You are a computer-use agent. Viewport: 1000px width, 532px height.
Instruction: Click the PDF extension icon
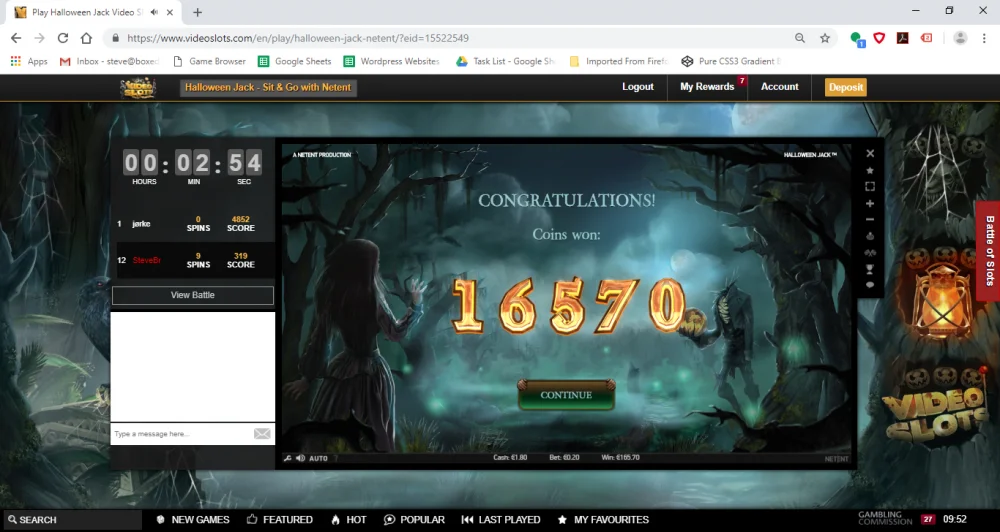coord(902,38)
